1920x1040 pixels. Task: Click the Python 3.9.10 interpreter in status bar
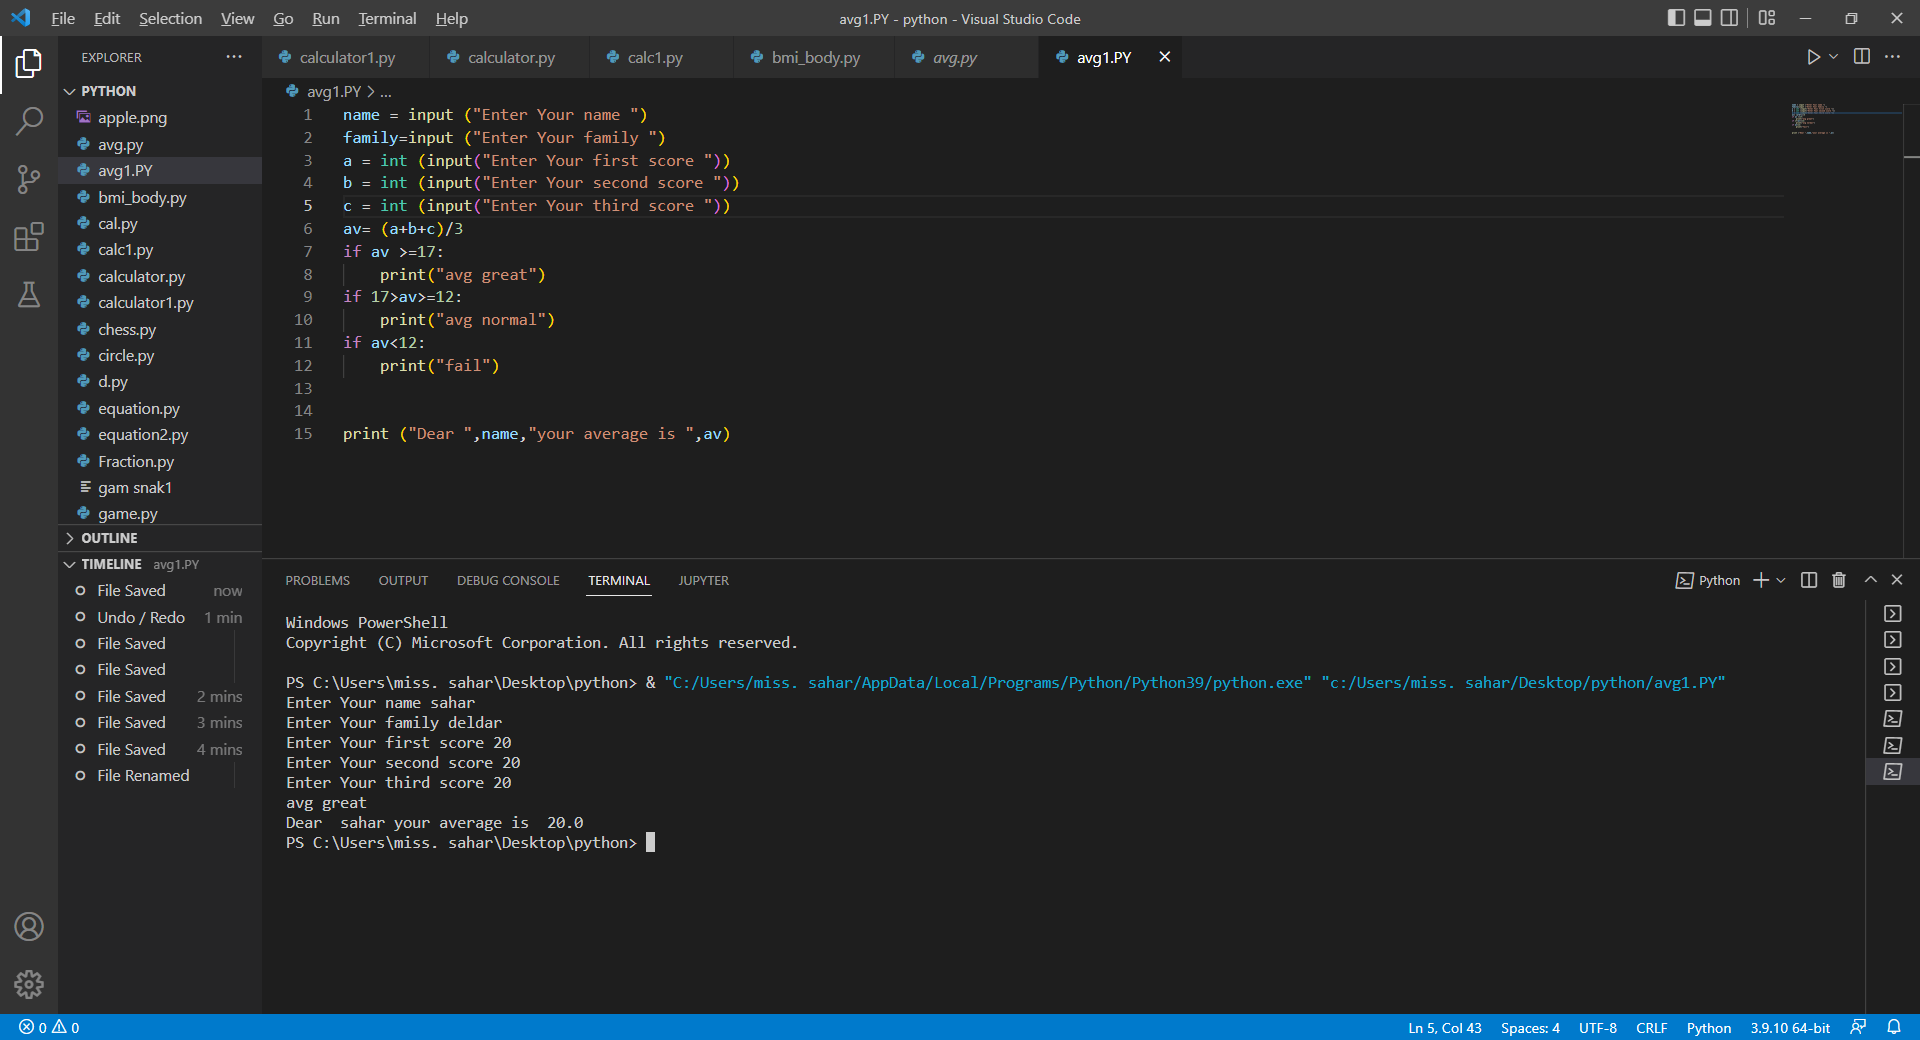coord(1790,1027)
